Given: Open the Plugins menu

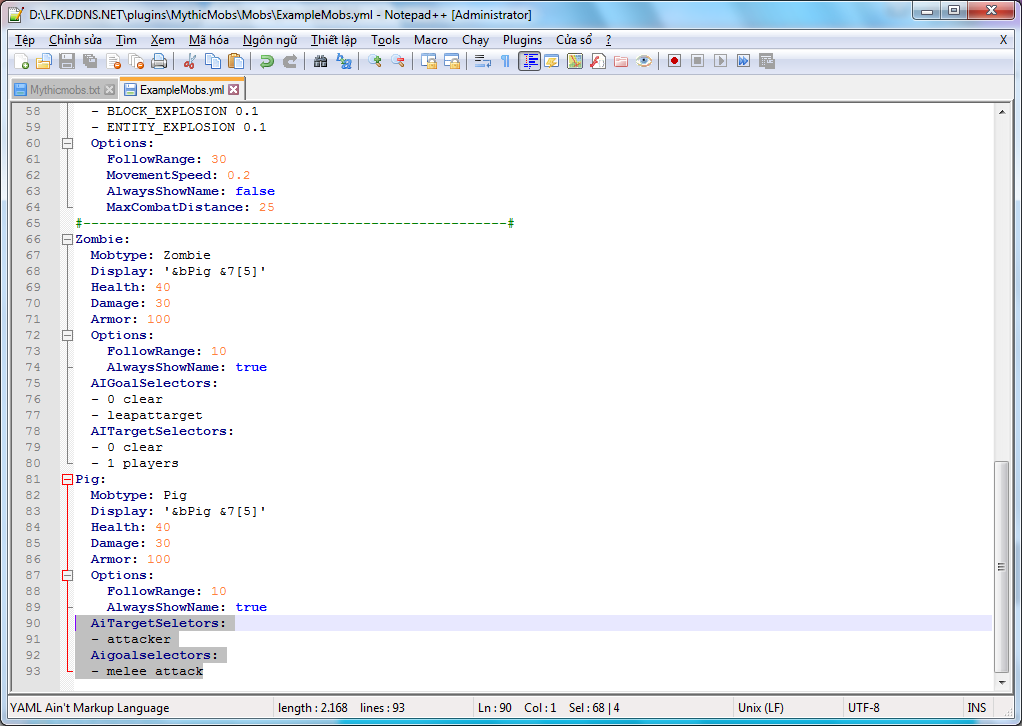Looking at the screenshot, I should 522,40.
